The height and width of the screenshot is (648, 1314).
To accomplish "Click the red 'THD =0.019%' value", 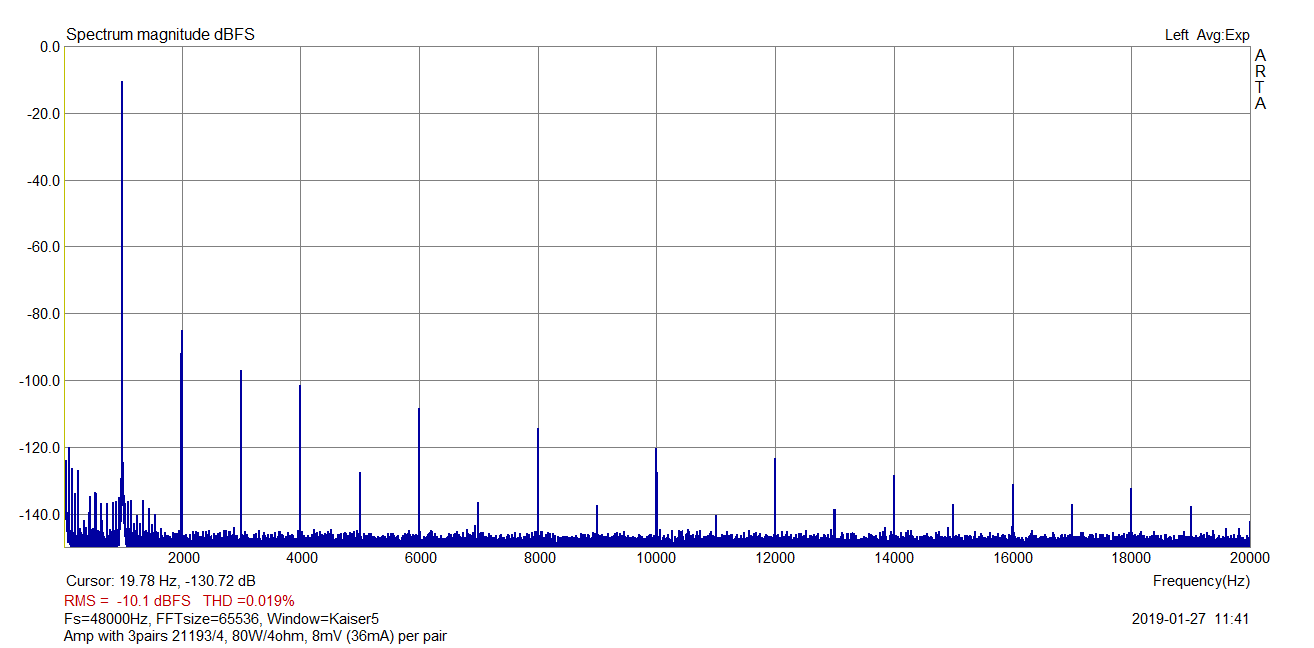I will tap(249, 601).
